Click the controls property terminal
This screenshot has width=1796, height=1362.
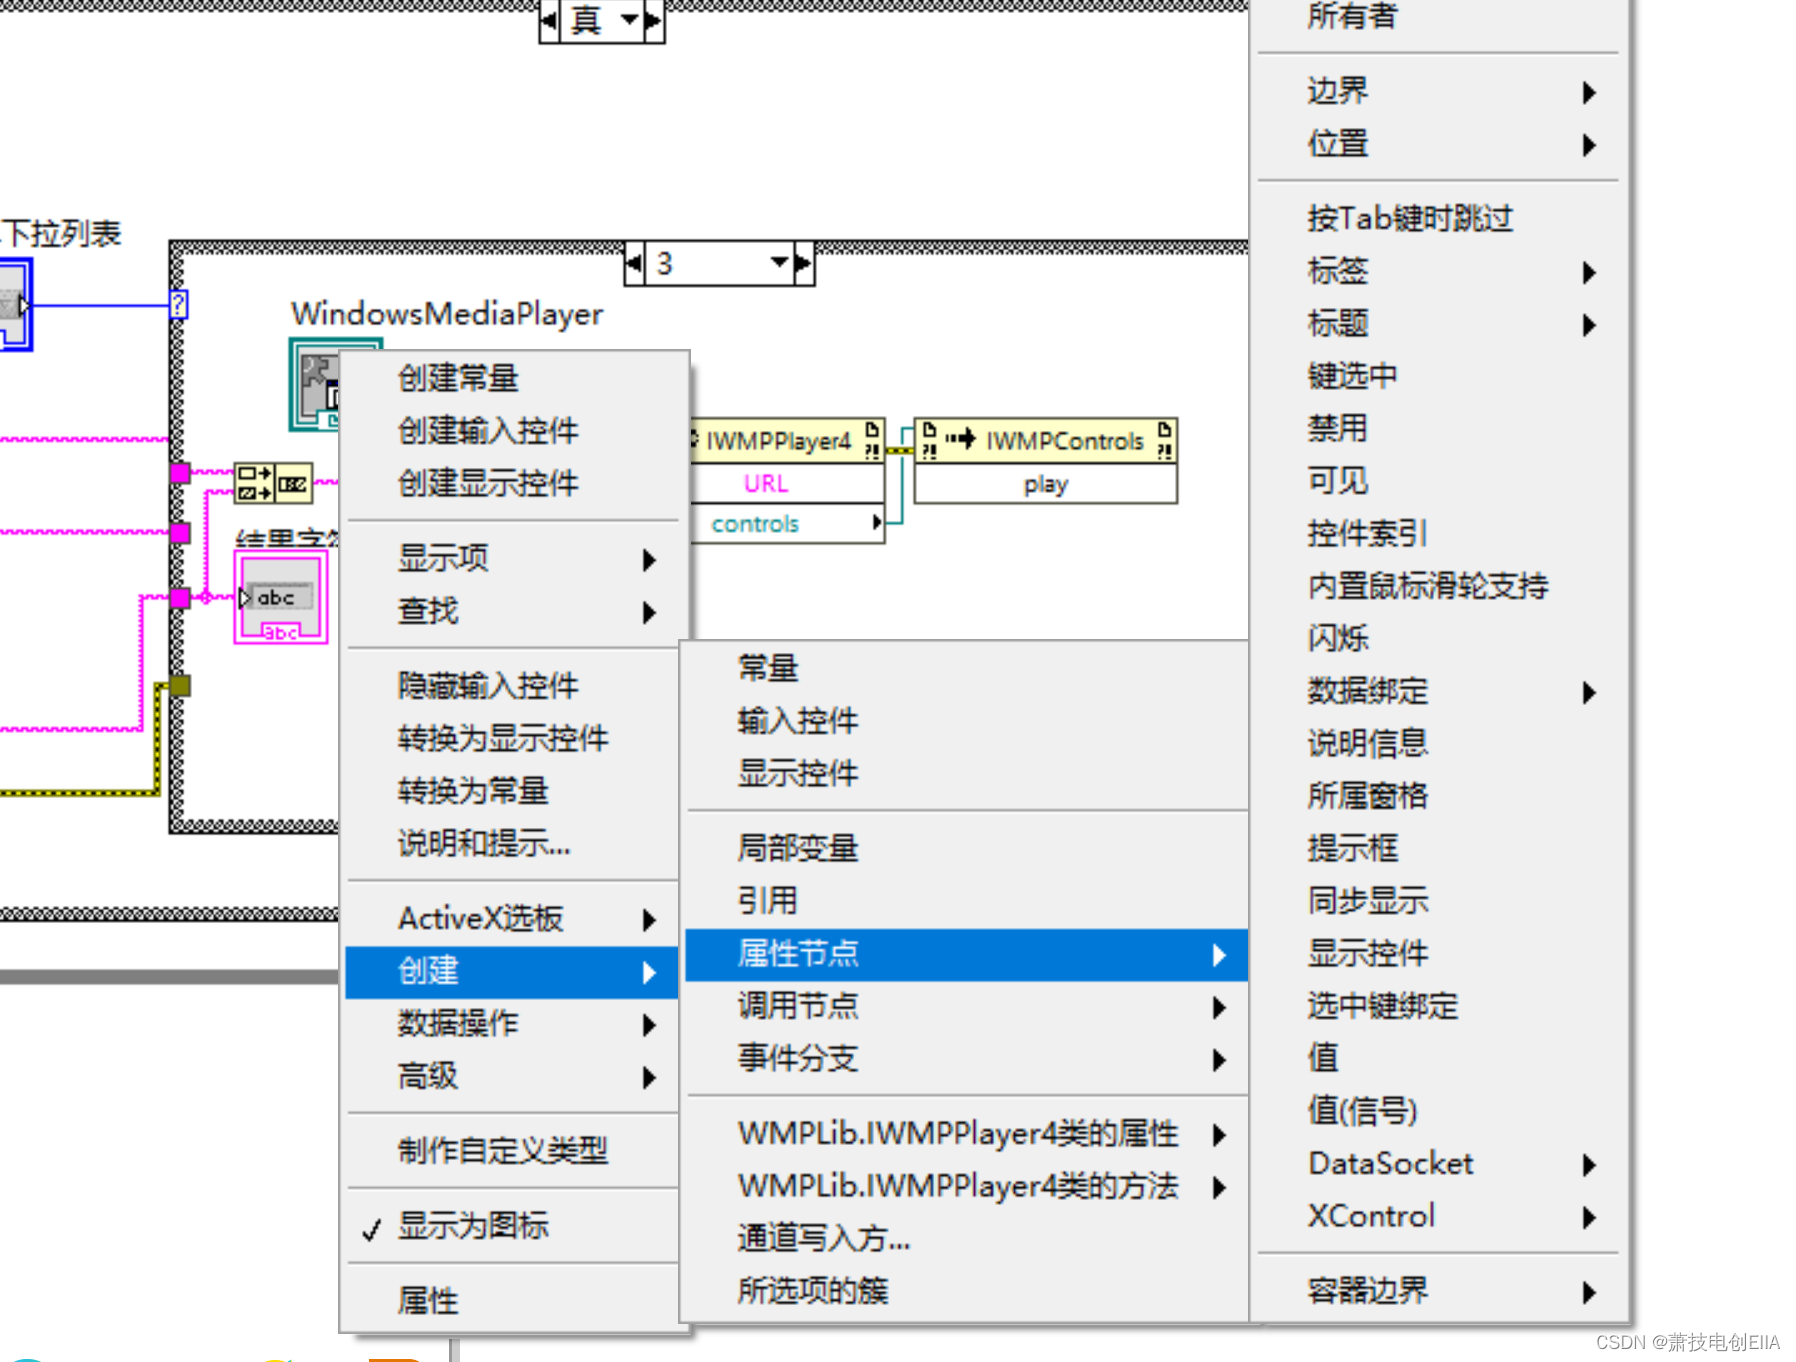757,523
